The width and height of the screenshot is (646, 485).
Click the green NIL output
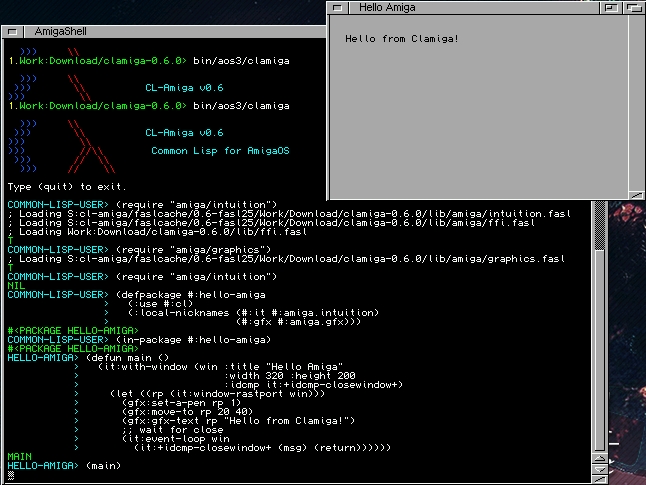pyautogui.click(x=16, y=286)
